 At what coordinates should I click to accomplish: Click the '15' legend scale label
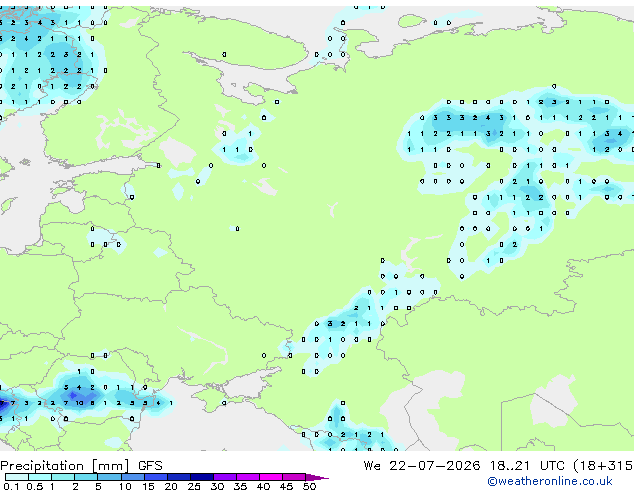[148, 486]
